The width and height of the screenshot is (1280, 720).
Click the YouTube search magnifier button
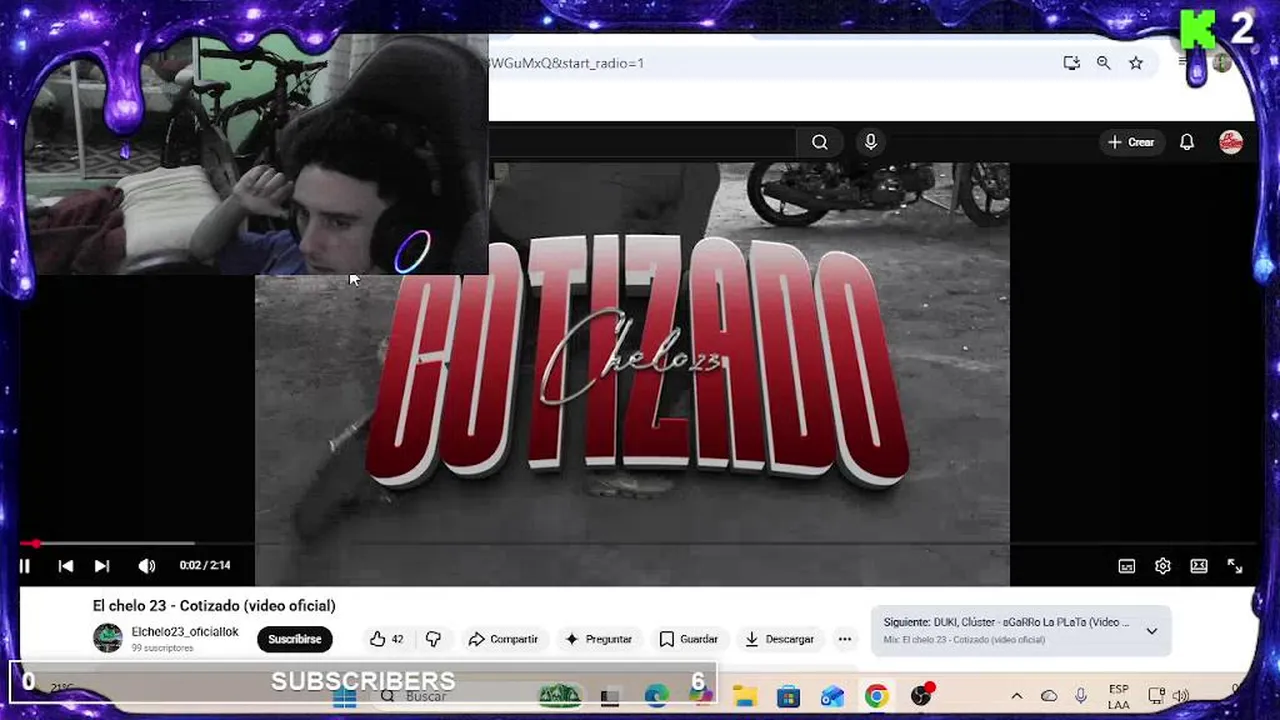pyautogui.click(x=820, y=142)
